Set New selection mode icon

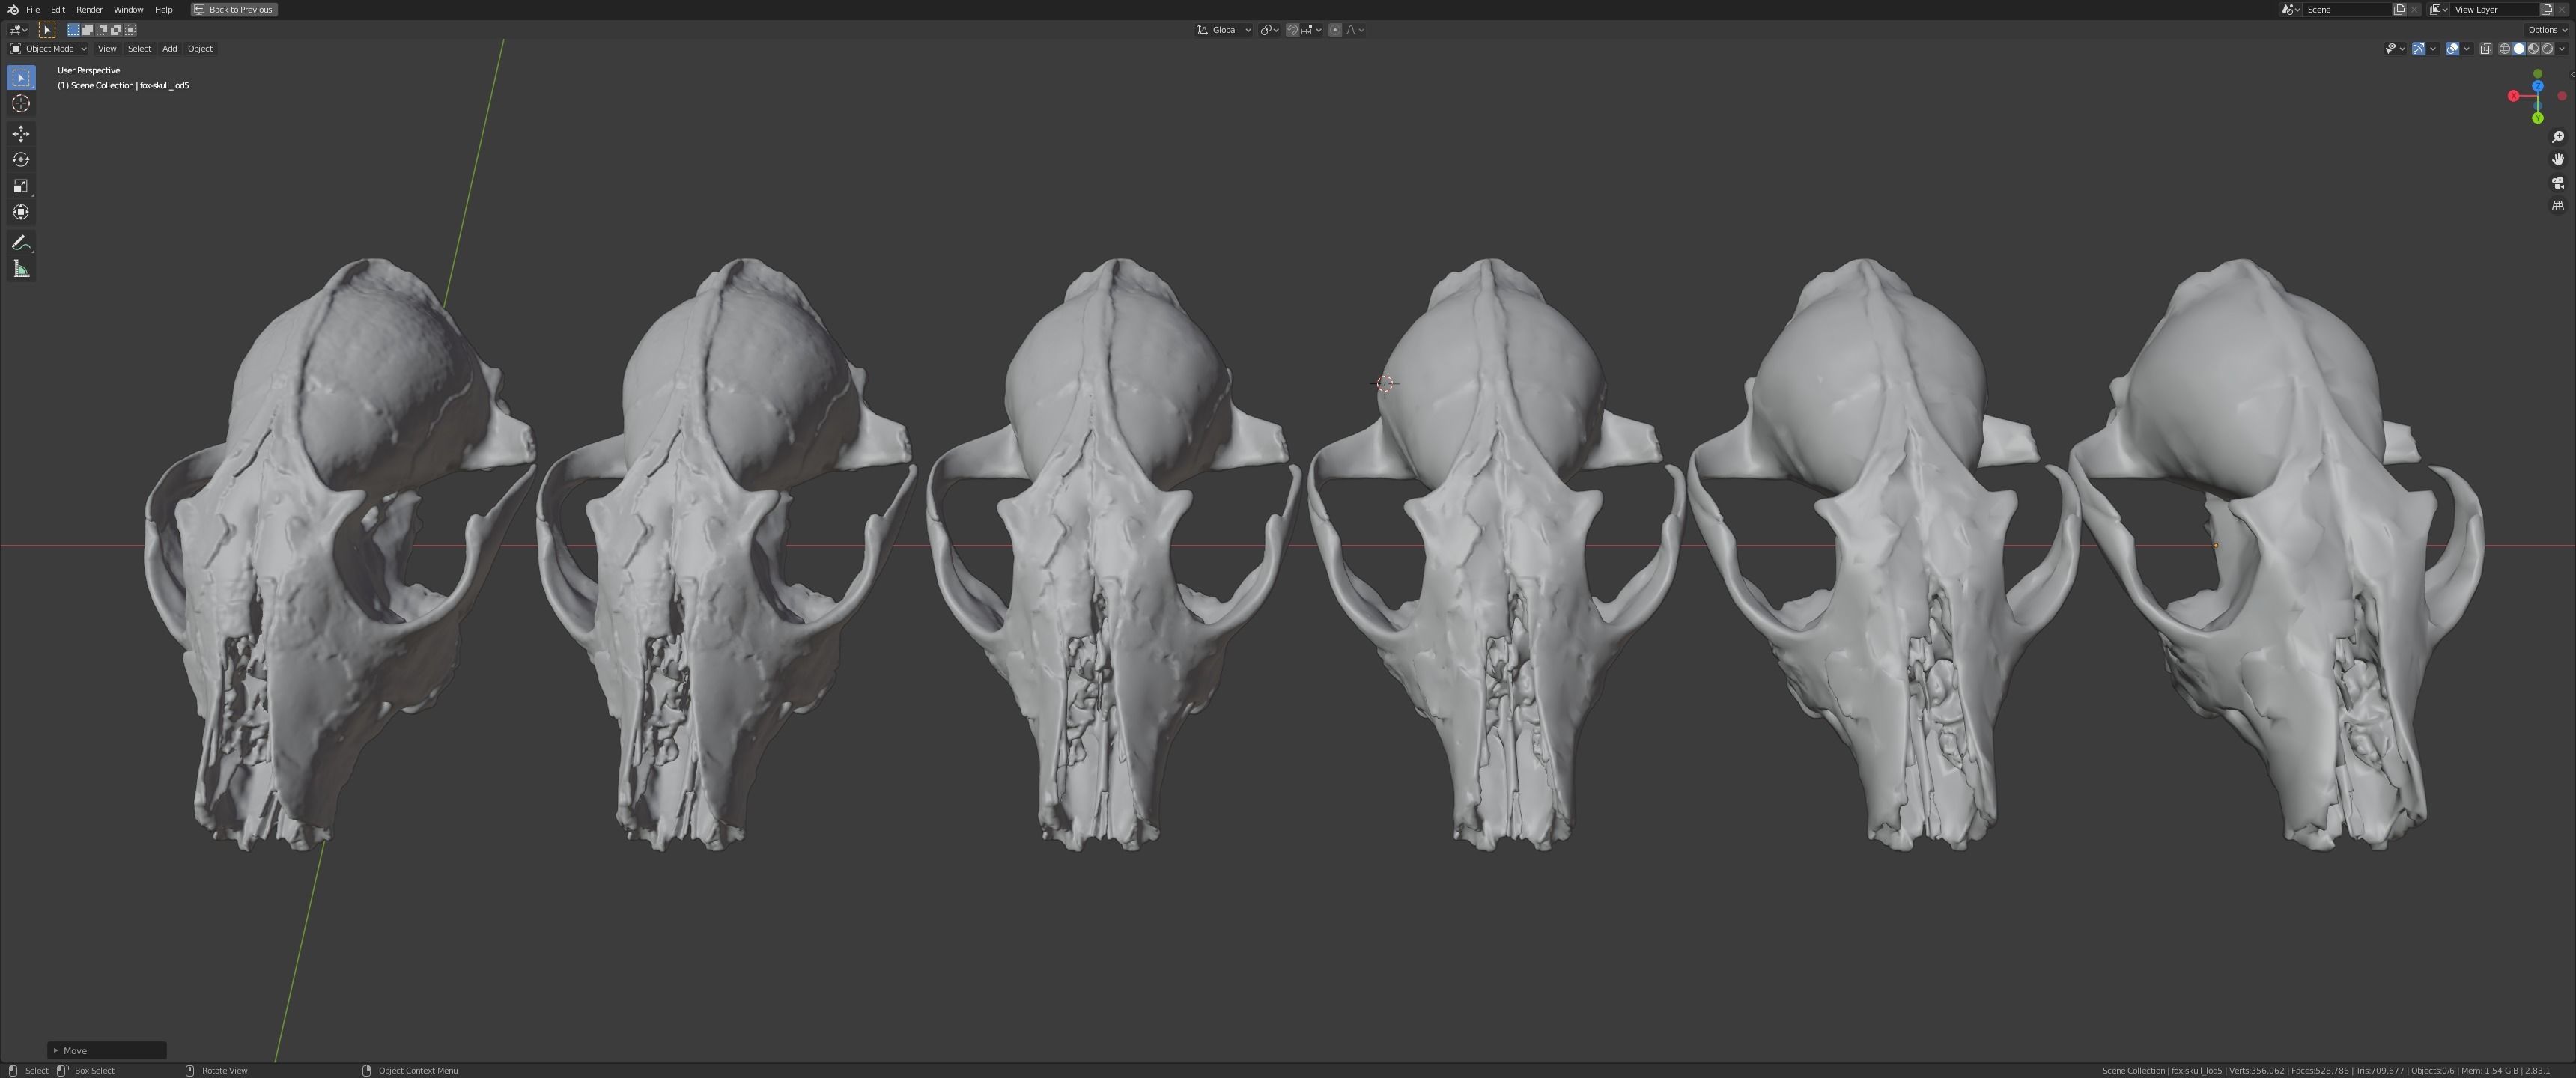[74, 30]
